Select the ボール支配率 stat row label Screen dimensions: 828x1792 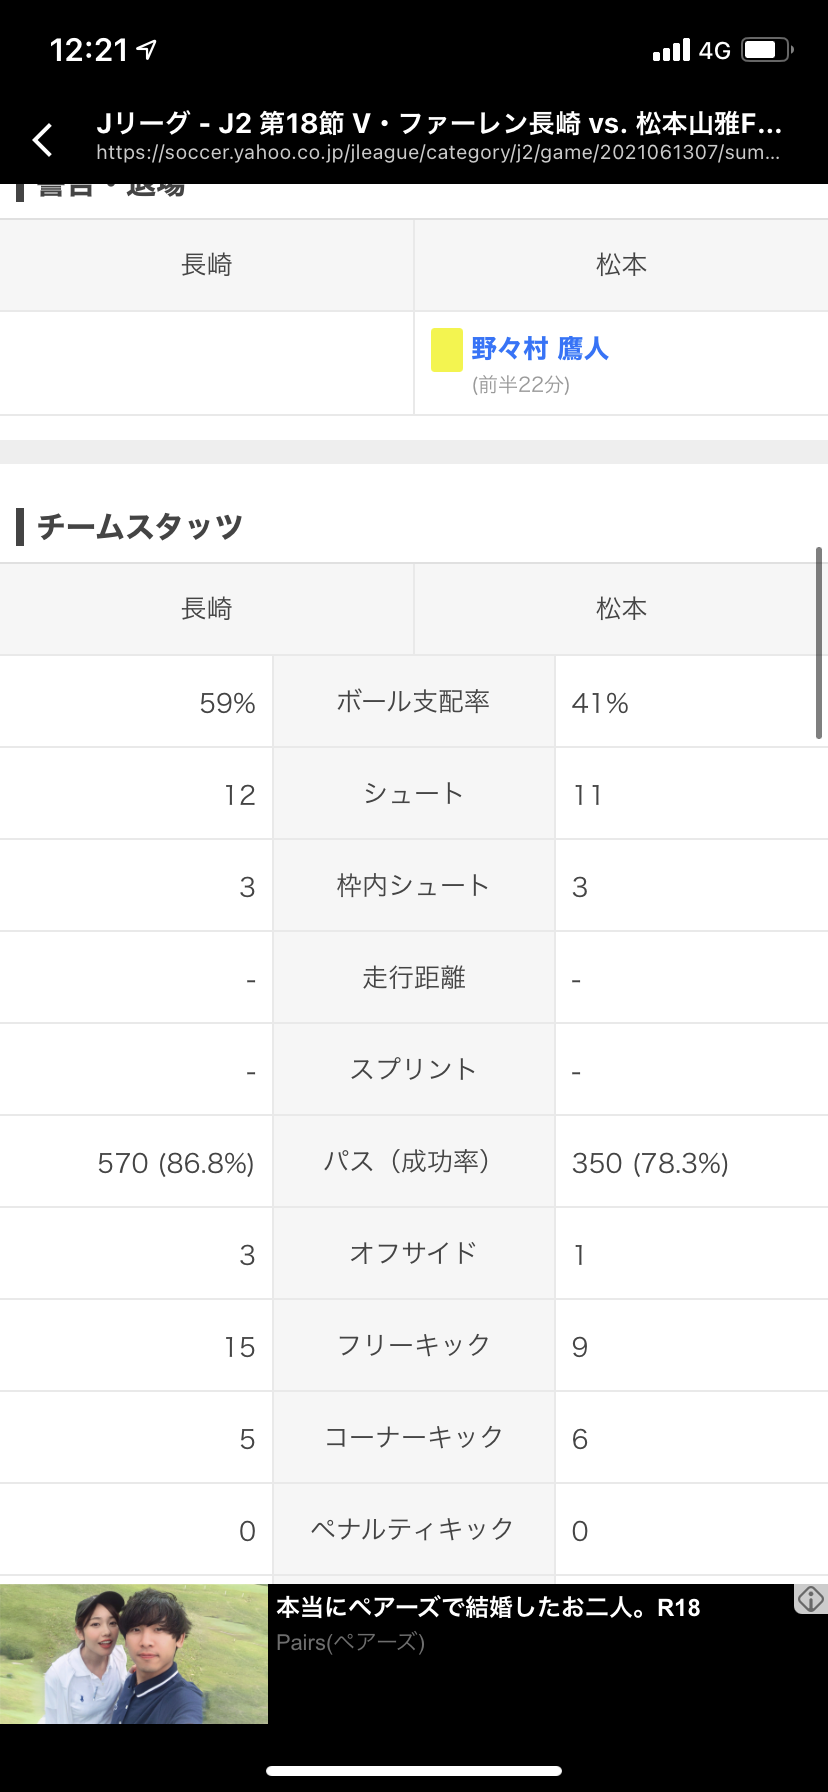coord(413,702)
